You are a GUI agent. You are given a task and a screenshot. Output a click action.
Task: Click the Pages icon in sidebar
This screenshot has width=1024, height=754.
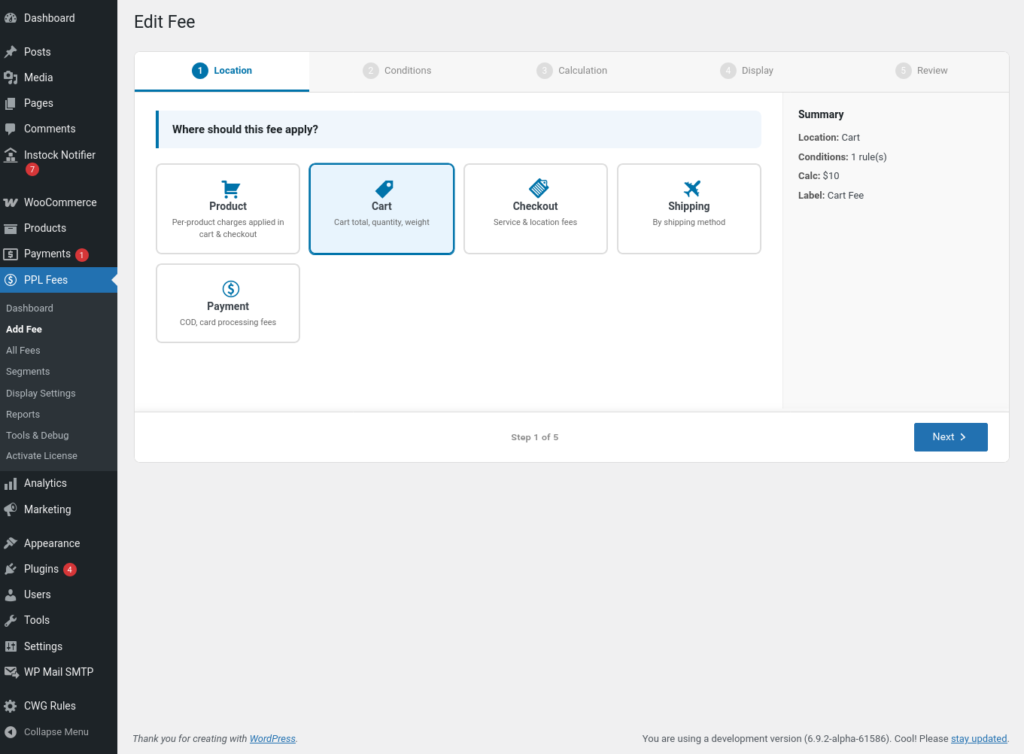[10, 103]
